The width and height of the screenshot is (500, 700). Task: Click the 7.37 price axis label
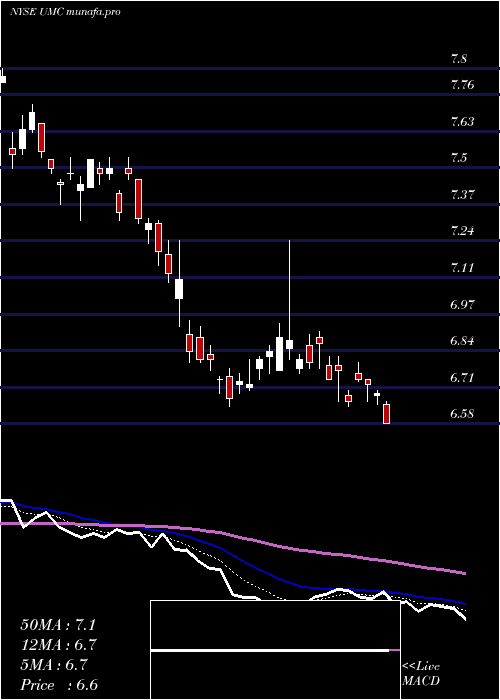tap(463, 195)
